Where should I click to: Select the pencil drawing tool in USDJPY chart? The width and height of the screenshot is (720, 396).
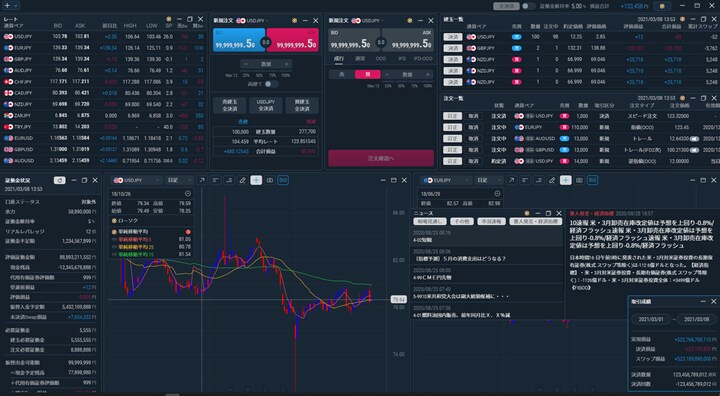(242, 181)
